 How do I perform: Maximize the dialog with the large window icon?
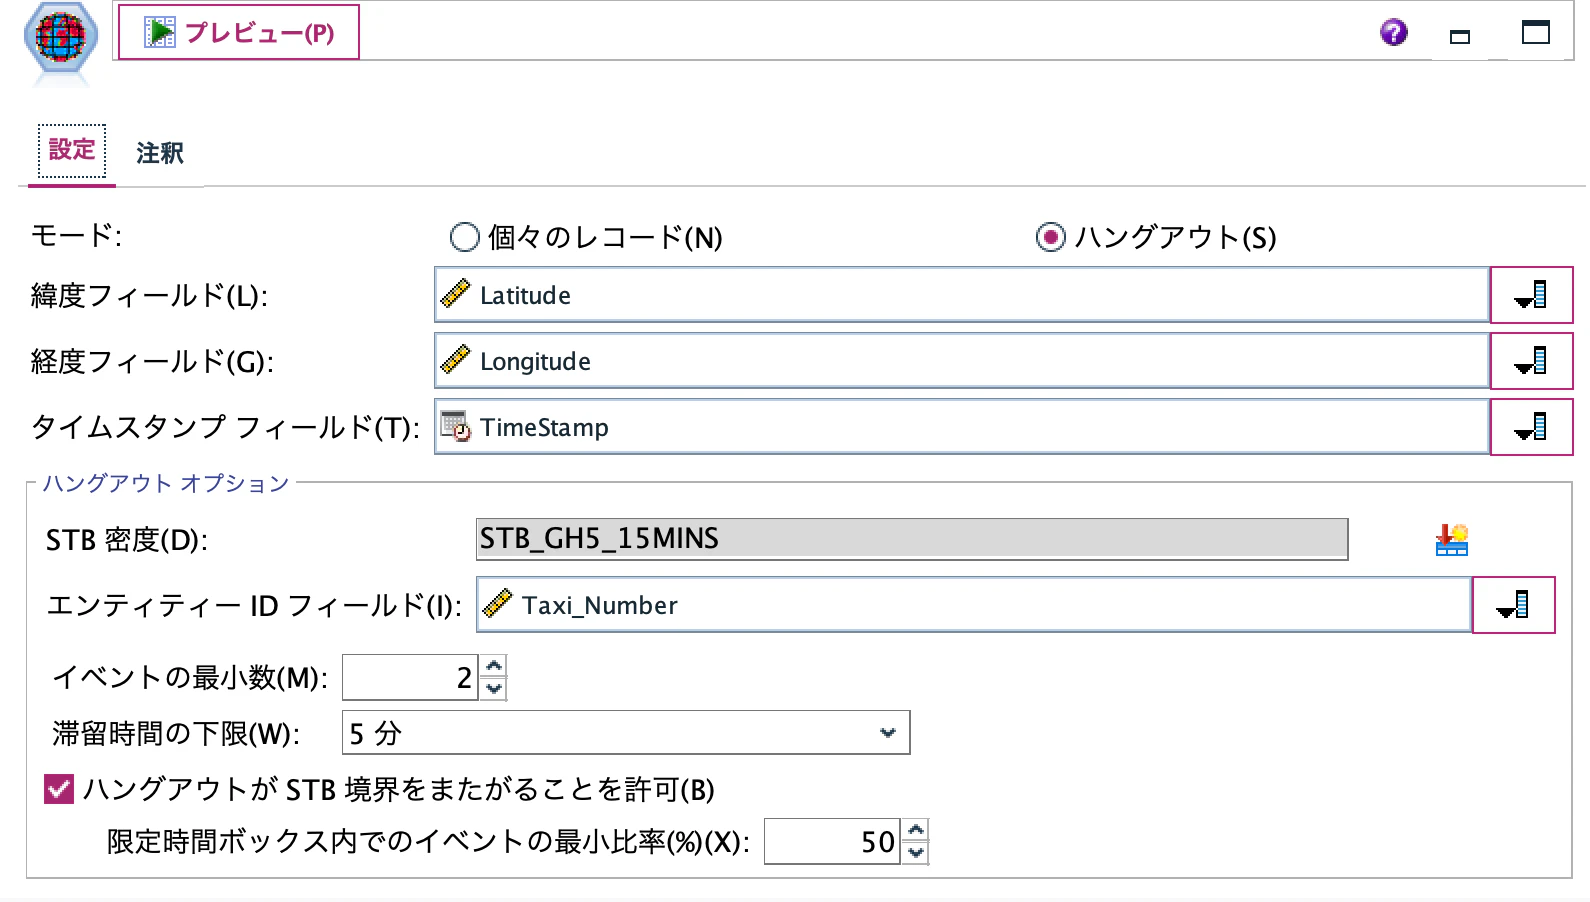pos(1536,32)
